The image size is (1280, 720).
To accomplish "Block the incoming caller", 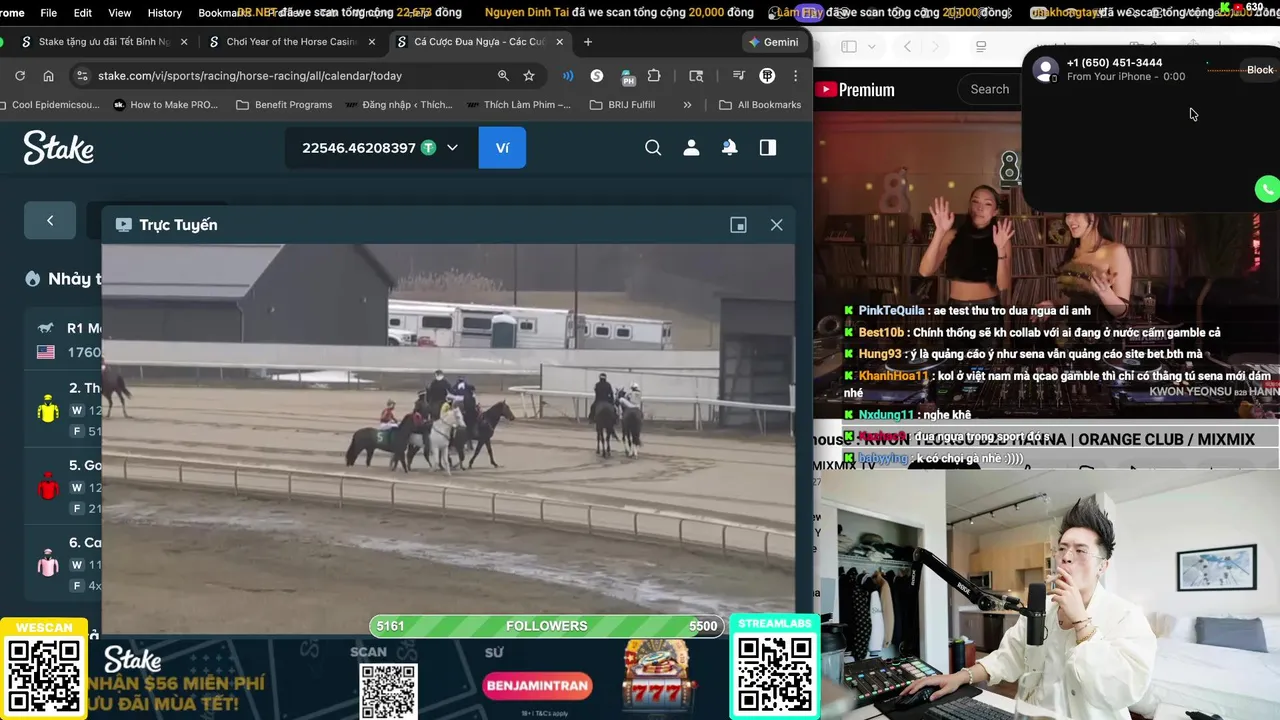I will 1260,70.
